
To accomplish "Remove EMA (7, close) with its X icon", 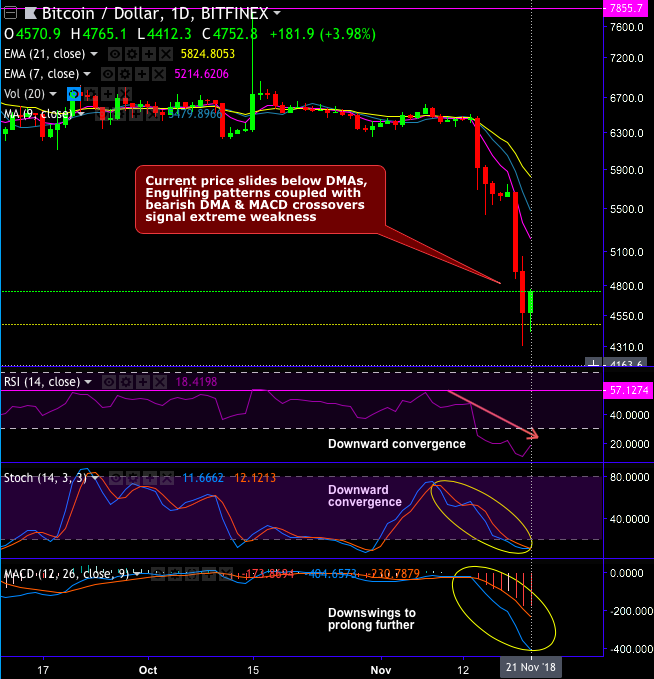I will [x=159, y=74].
